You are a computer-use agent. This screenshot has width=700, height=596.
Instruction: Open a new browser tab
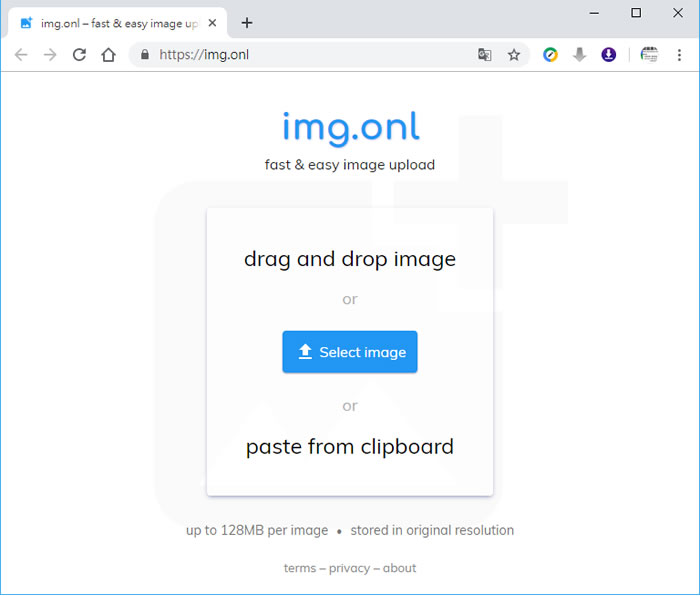[x=247, y=23]
